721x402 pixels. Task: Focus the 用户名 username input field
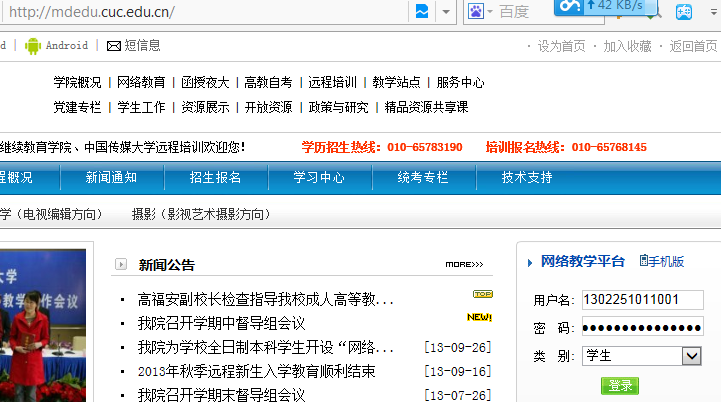(x=642, y=299)
